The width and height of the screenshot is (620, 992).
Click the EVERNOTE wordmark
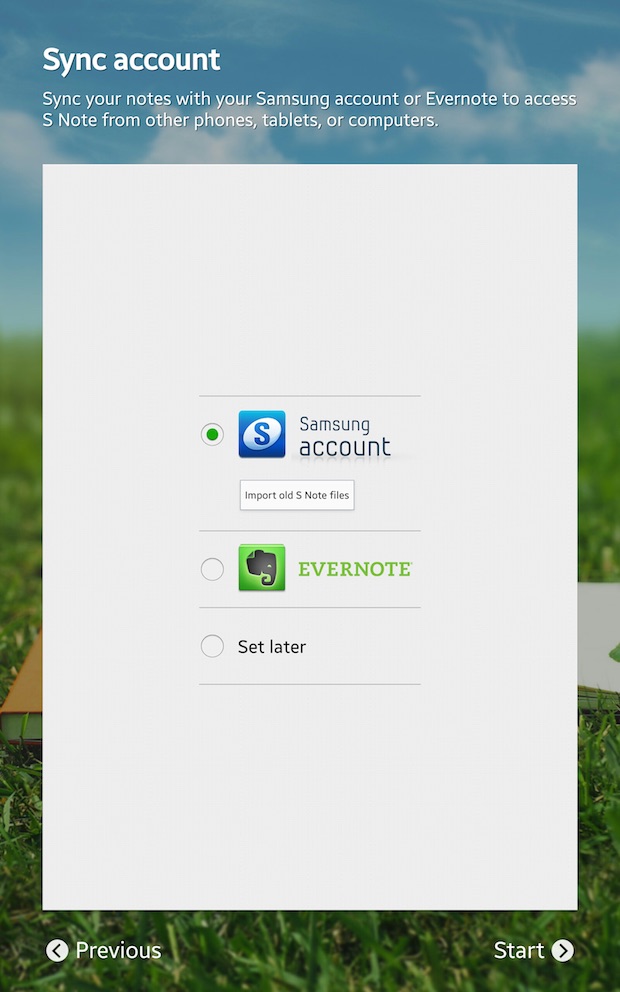(x=355, y=569)
